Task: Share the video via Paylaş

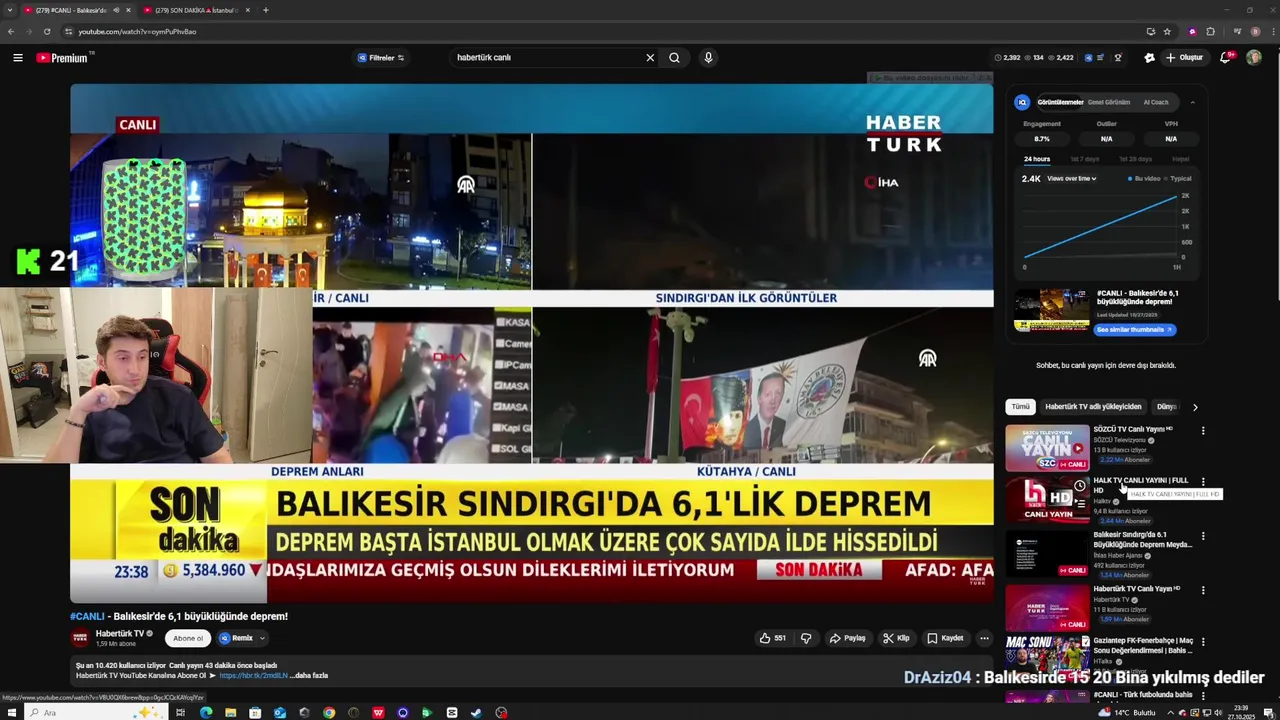Action: (x=848, y=638)
